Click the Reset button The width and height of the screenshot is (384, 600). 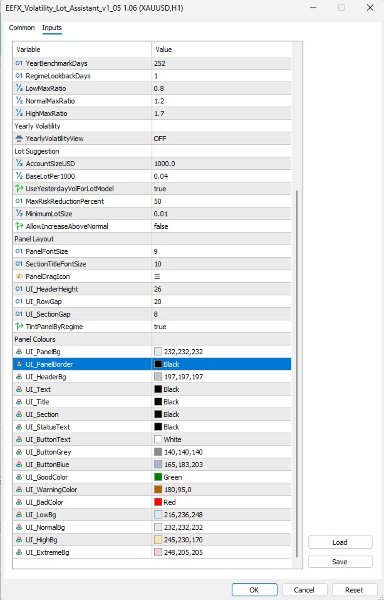[x=354, y=590]
